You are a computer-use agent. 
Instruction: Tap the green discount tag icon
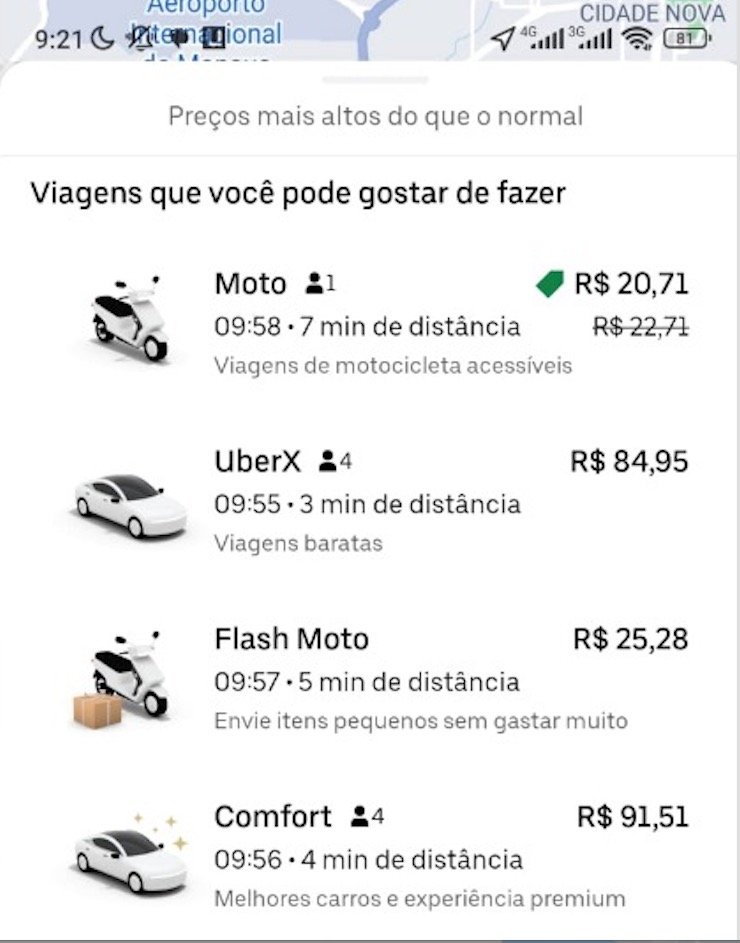point(550,284)
